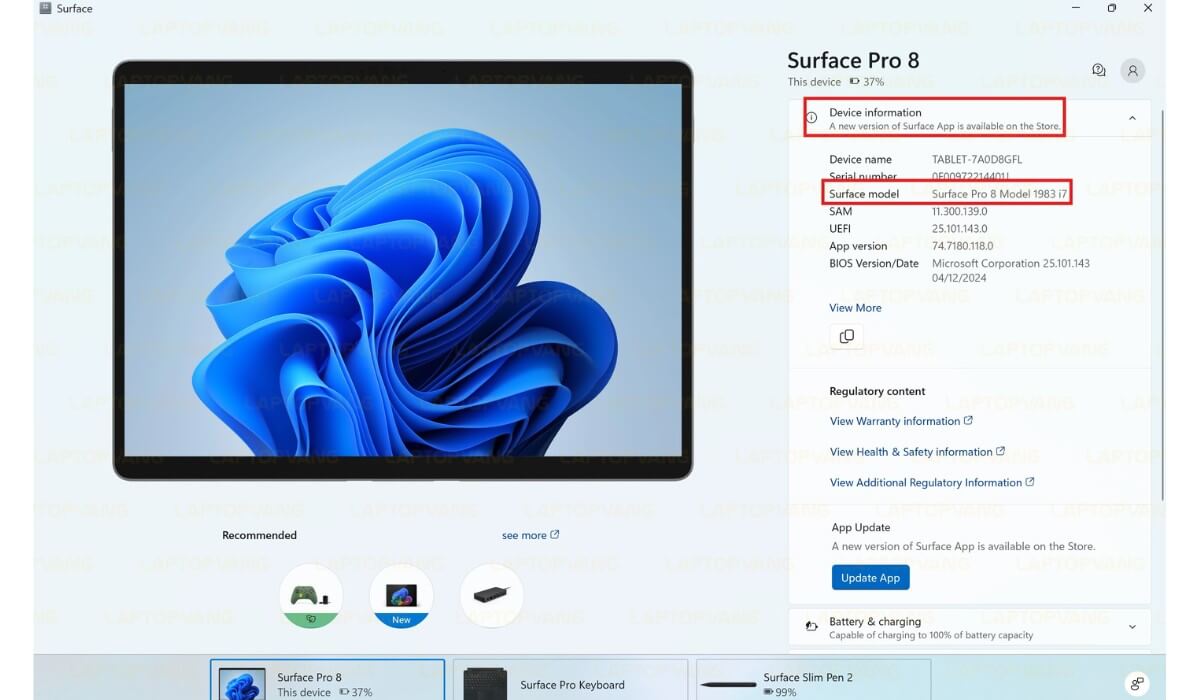
Task: Open View Warranty information link
Action: [901, 421]
